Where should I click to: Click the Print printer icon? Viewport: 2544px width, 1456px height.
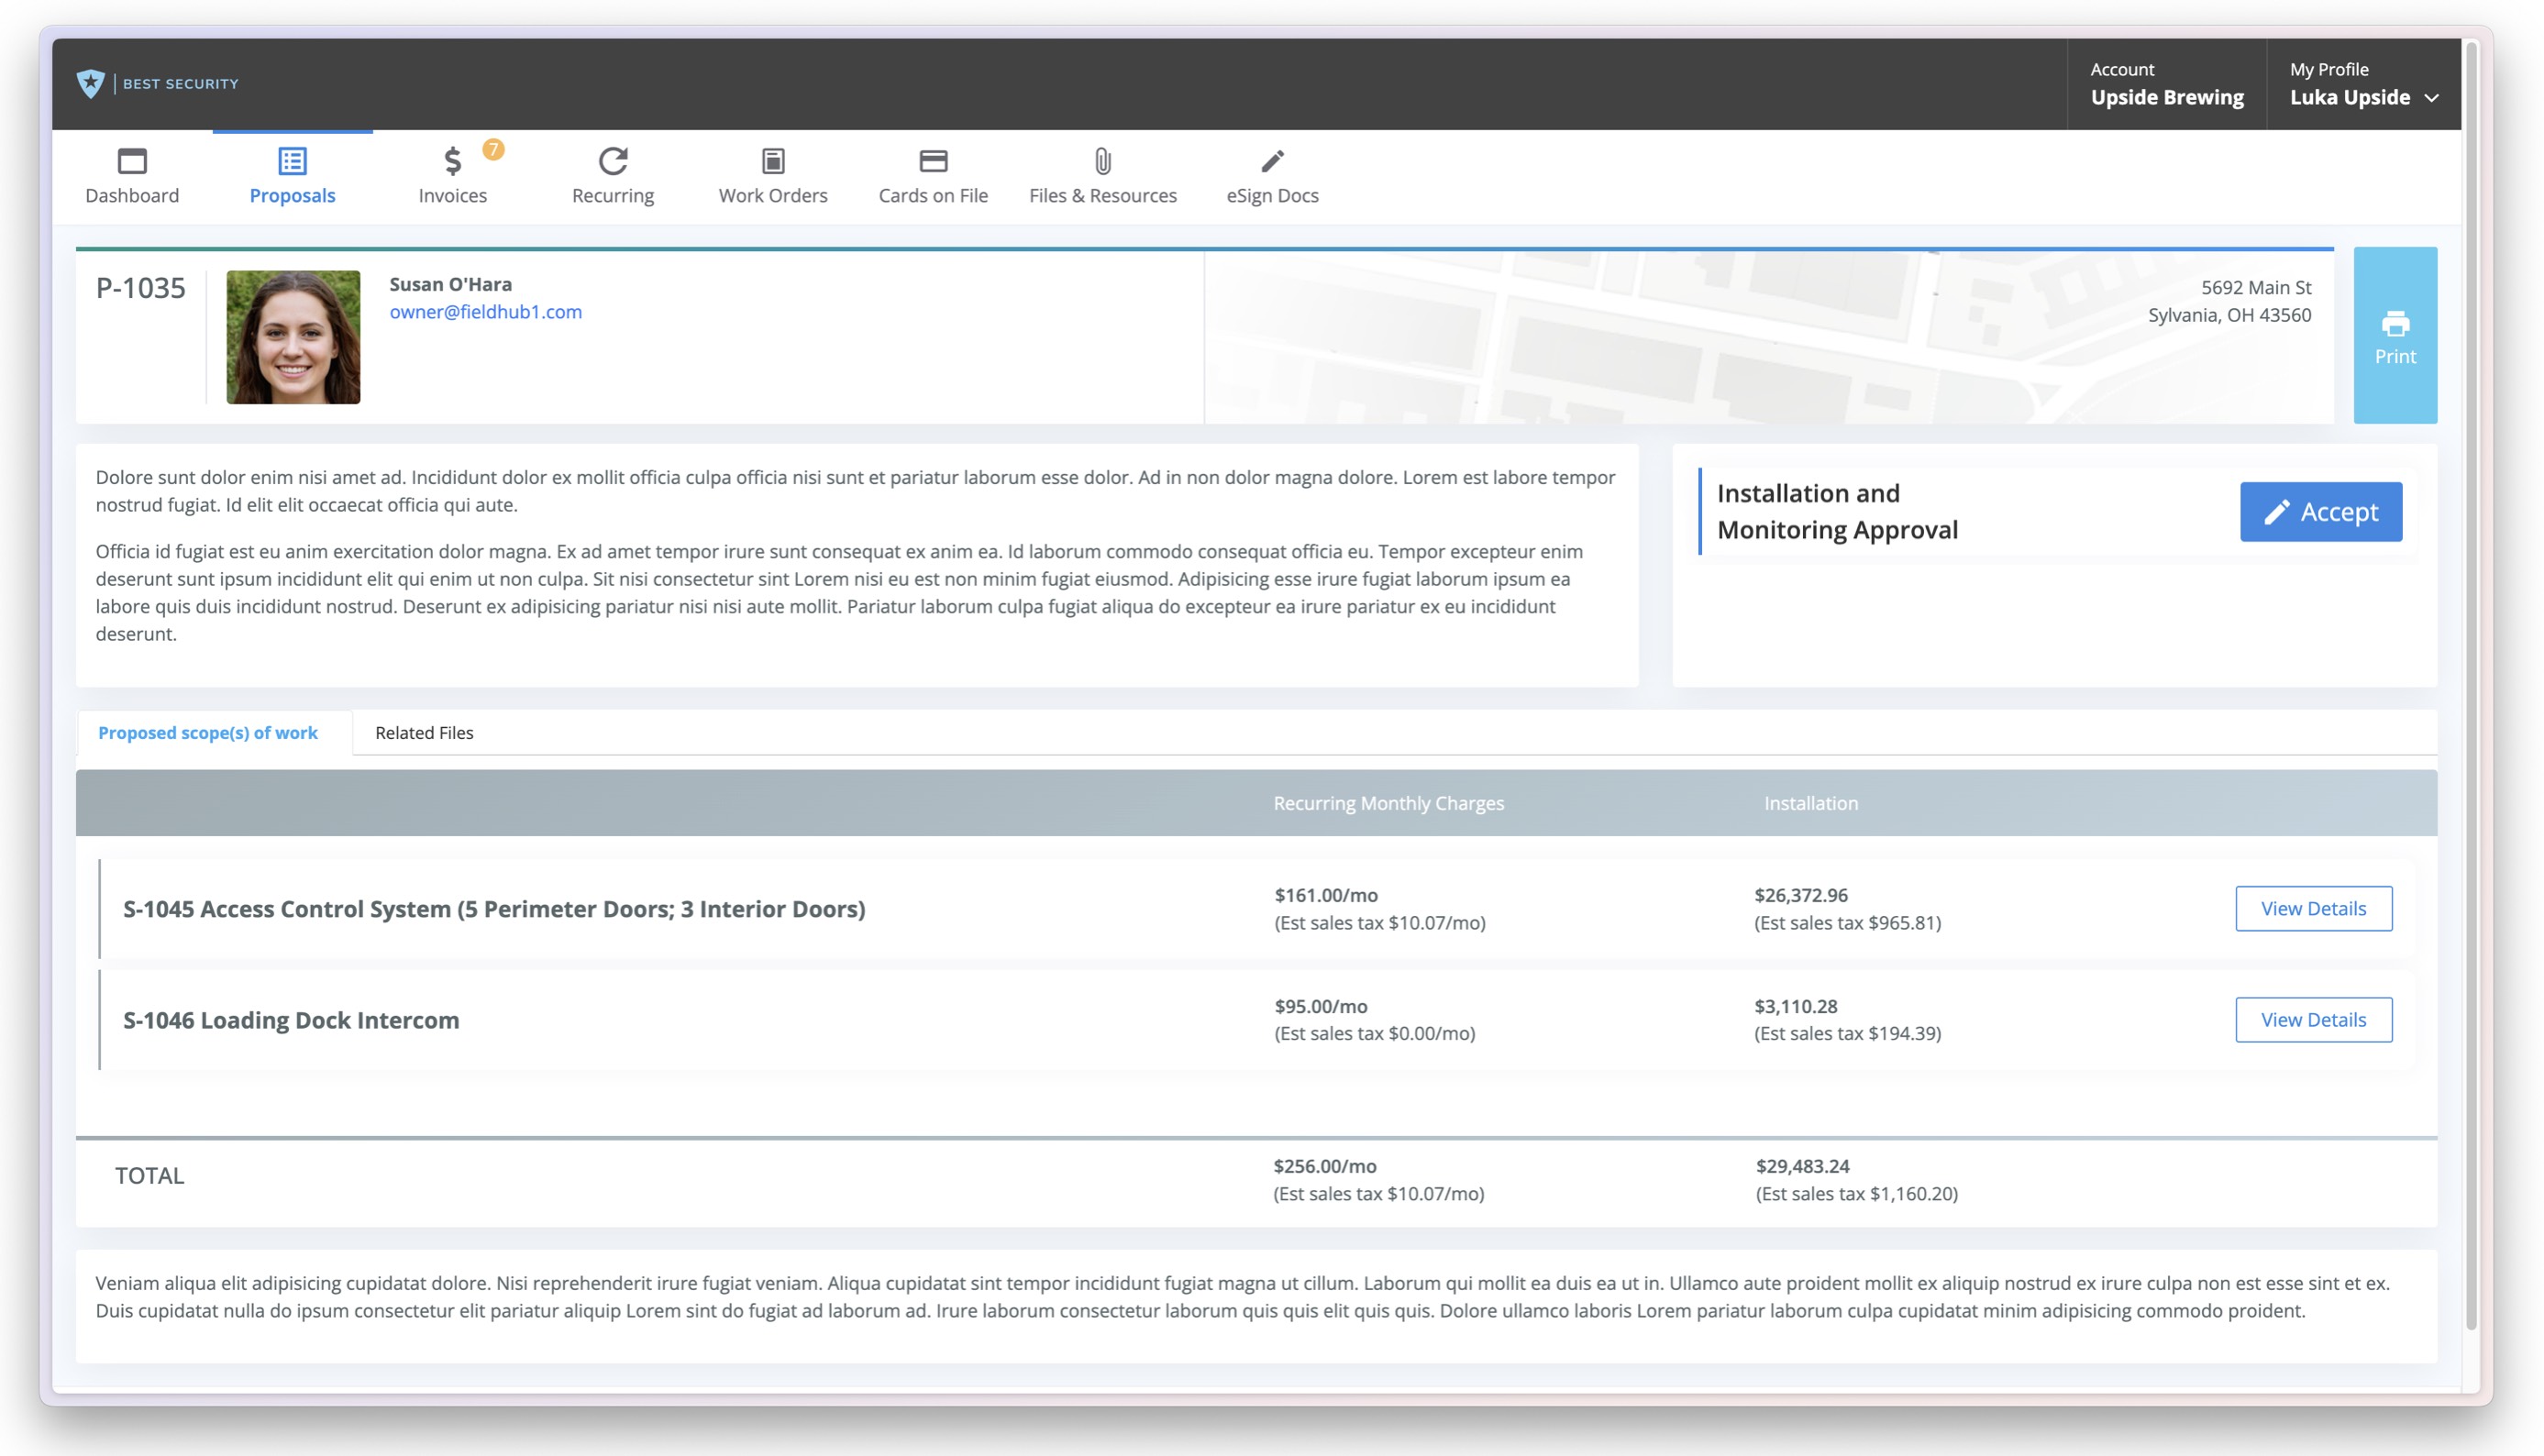coord(2395,324)
